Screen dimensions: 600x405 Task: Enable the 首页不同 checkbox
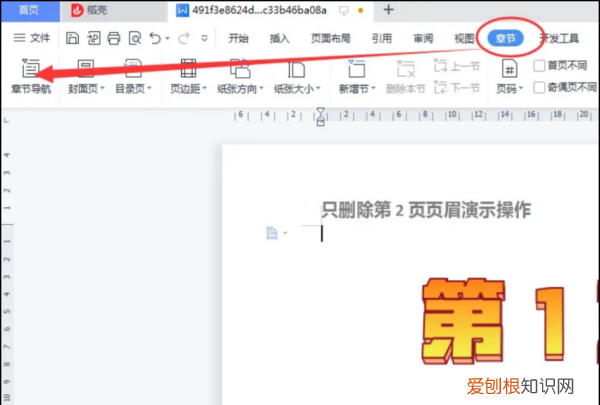(539, 66)
